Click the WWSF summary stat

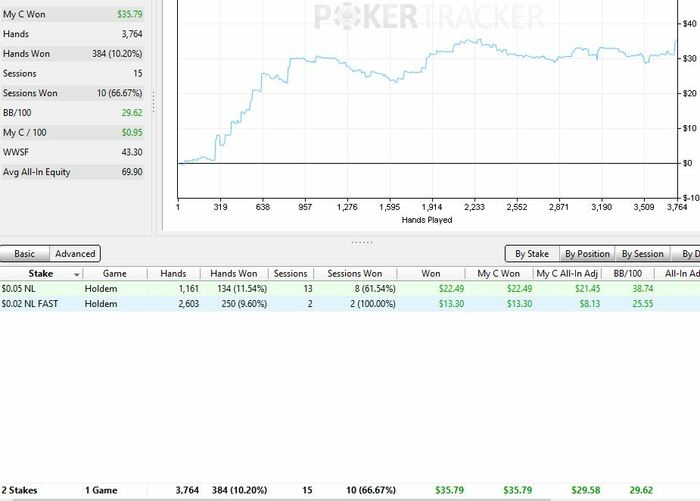tap(72, 152)
